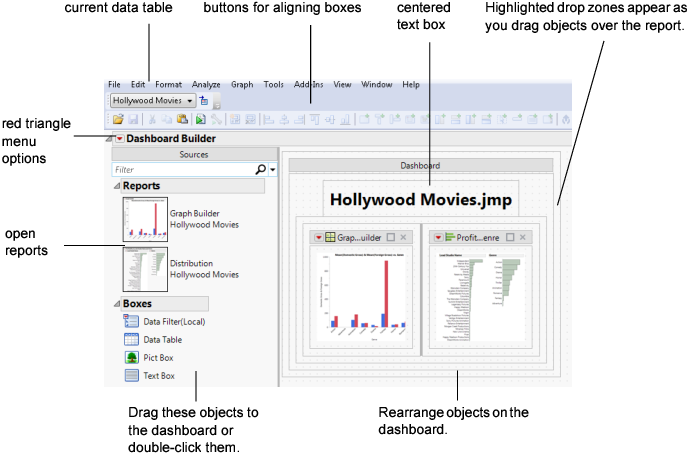This screenshot has height=463, width=693.
Task: Toggle checkbox on Profit by Genre panel header
Action: point(508,237)
